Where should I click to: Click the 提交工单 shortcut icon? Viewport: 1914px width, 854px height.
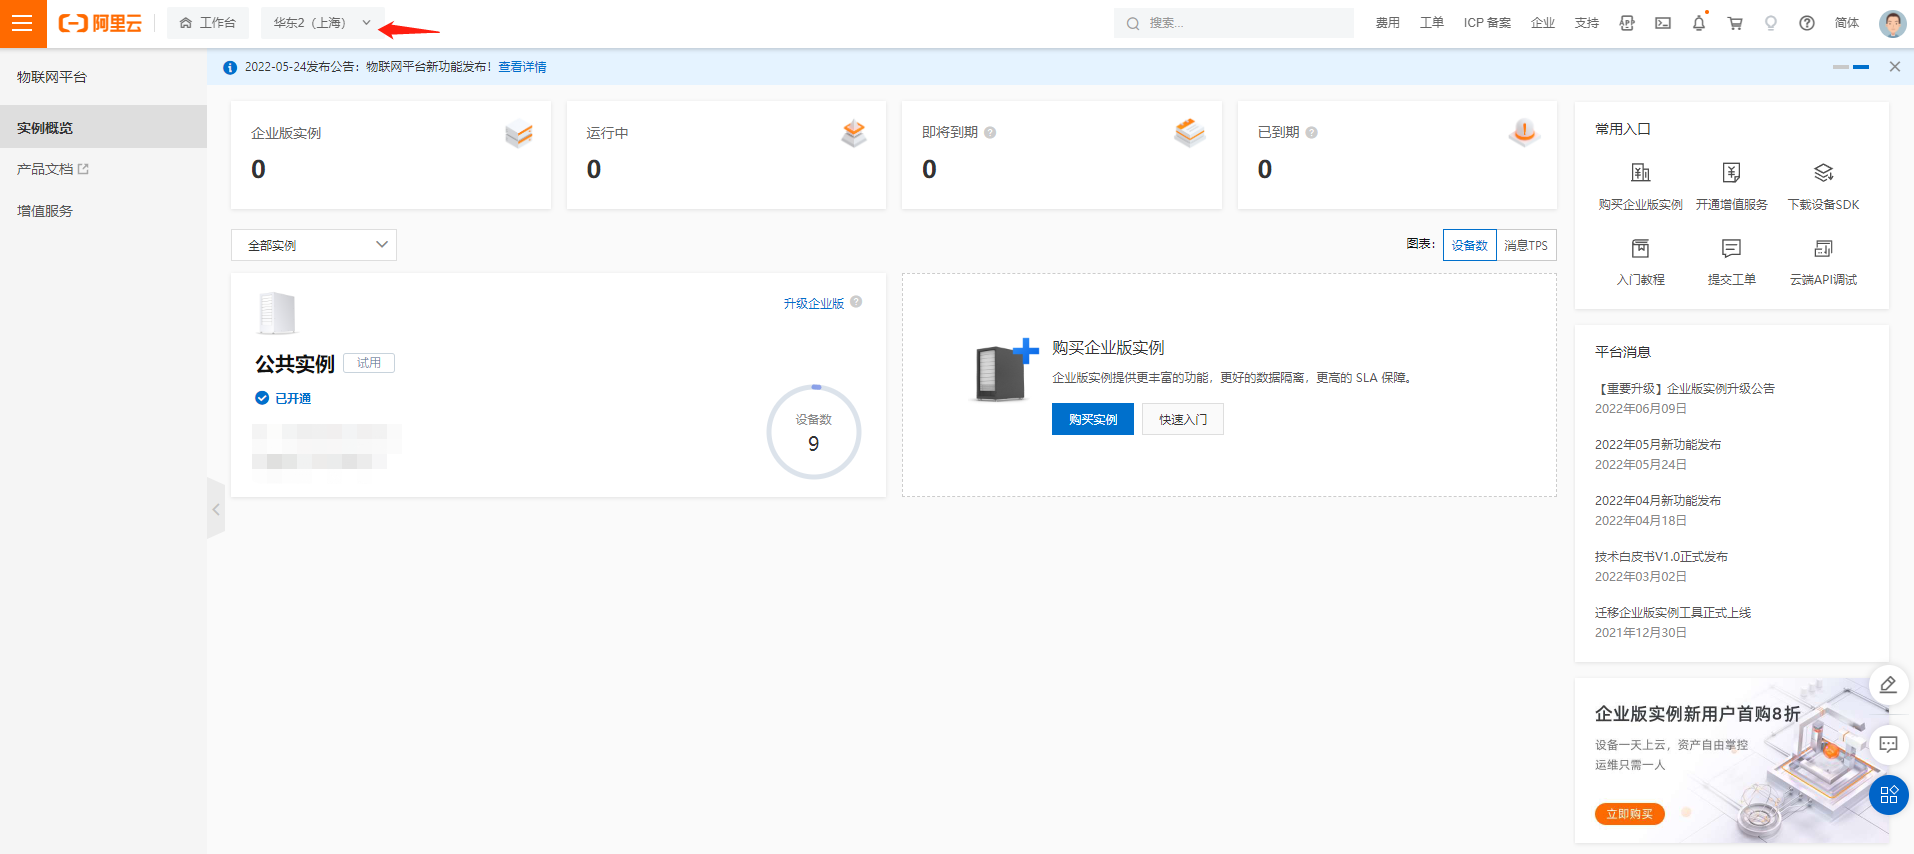1731,248
